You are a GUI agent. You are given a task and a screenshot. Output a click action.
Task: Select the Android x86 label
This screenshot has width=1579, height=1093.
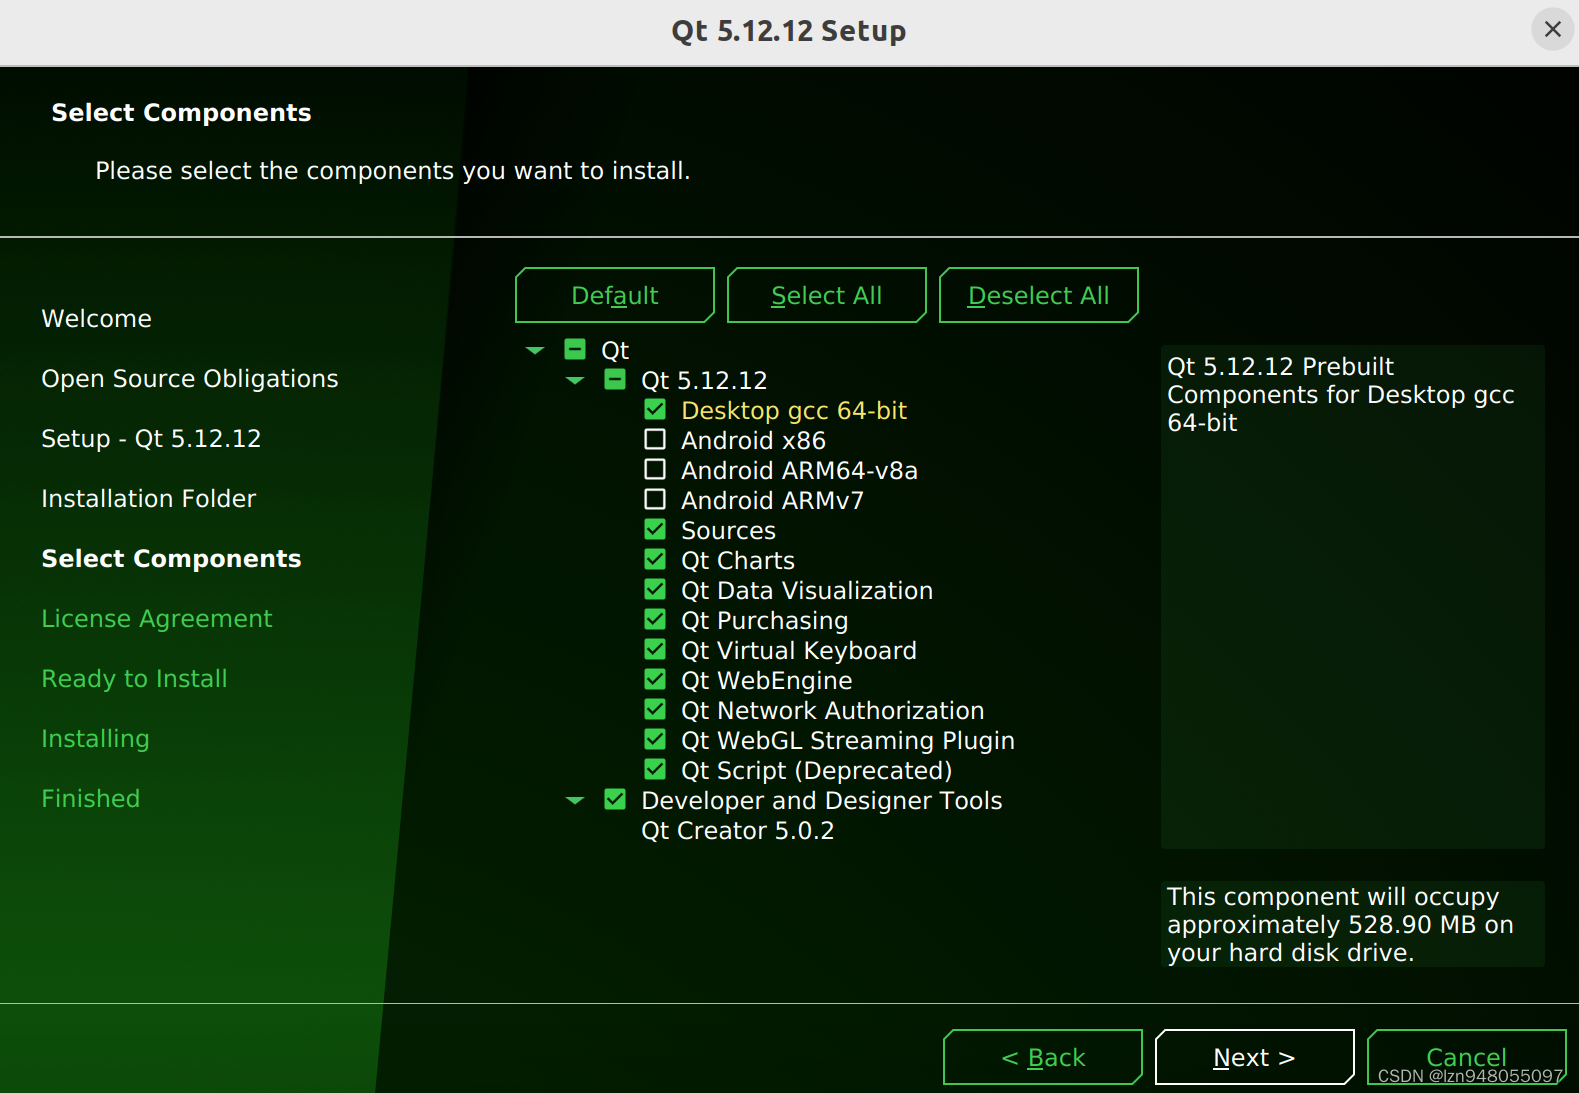(x=753, y=441)
